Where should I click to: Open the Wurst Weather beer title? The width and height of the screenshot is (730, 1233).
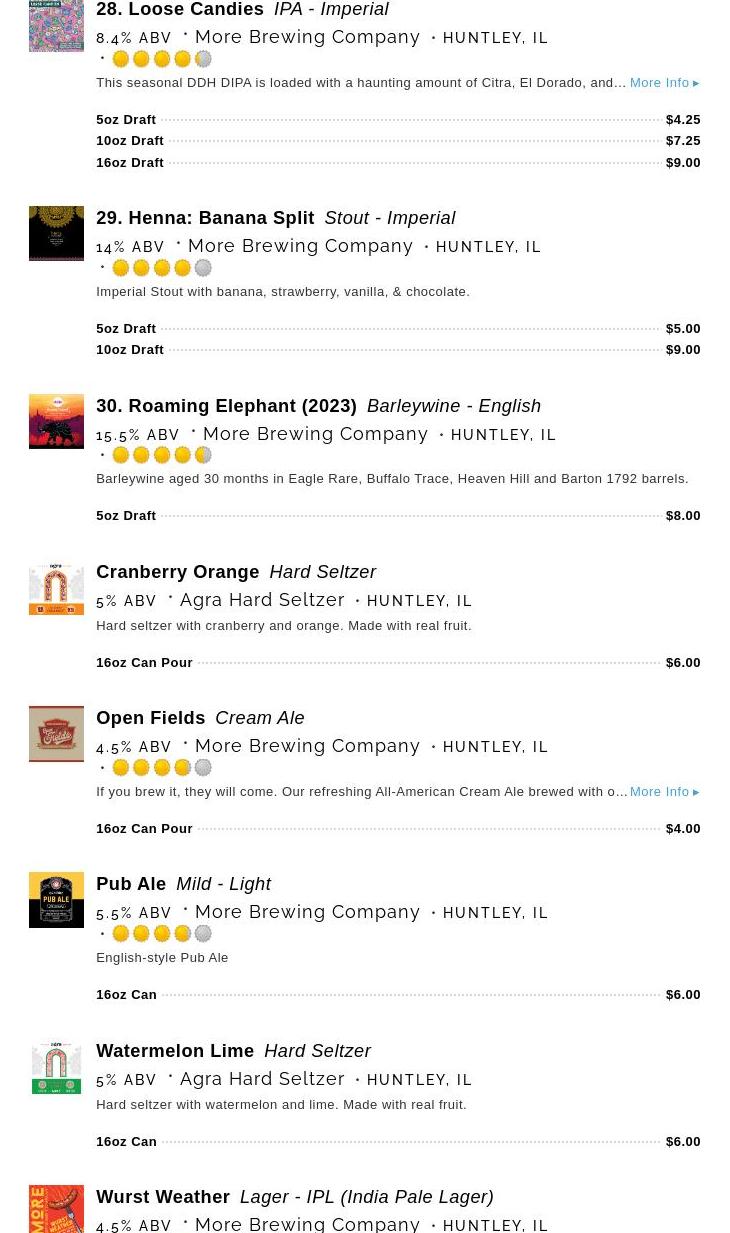pos(163,1197)
